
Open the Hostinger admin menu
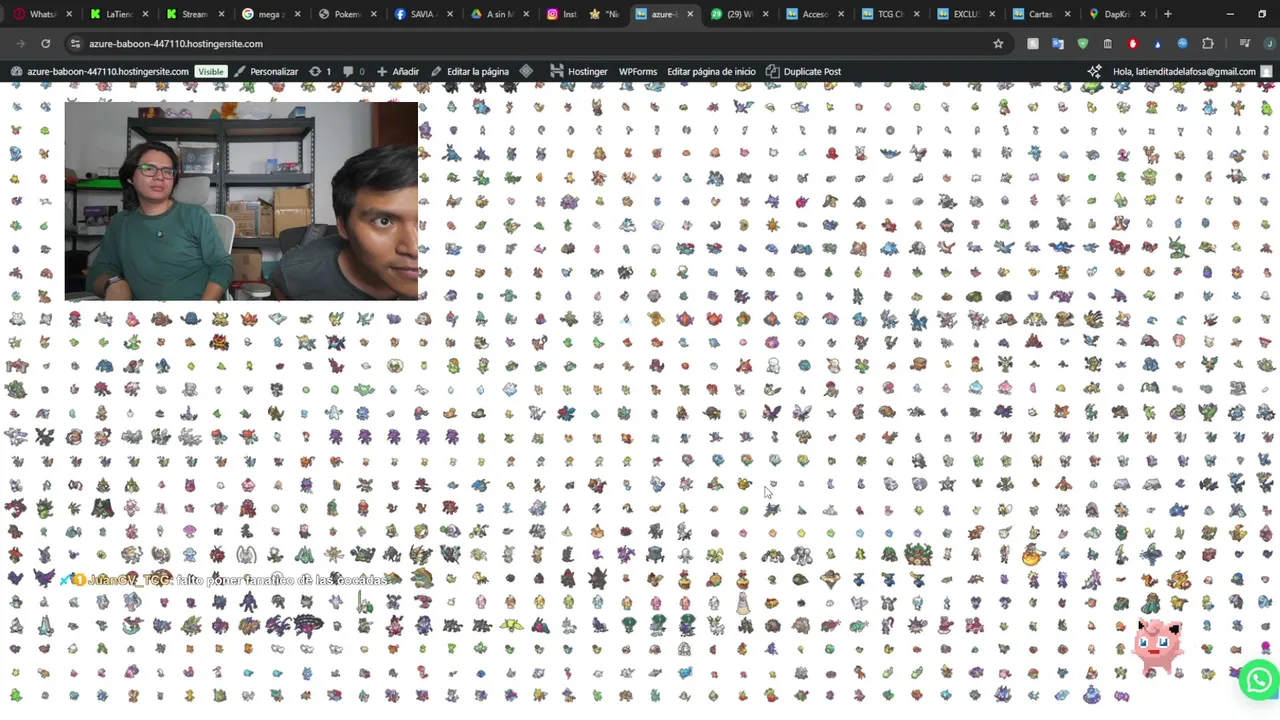[x=578, y=72]
